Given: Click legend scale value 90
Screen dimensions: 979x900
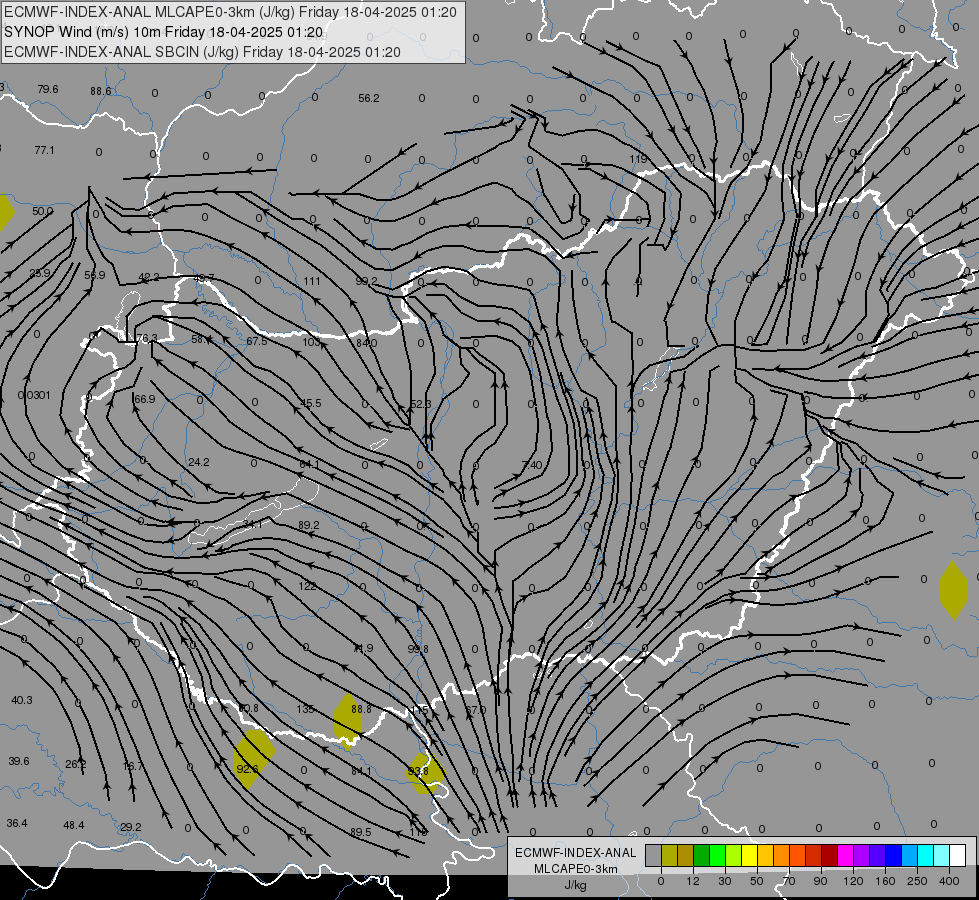Looking at the screenshot, I should click(x=821, y=881).
